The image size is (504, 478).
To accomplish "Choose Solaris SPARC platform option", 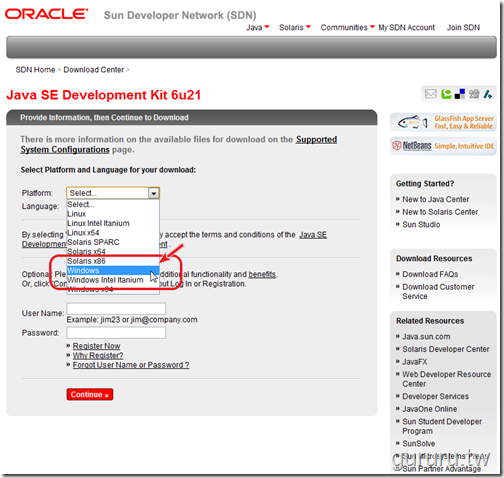I will click(113, 242).
